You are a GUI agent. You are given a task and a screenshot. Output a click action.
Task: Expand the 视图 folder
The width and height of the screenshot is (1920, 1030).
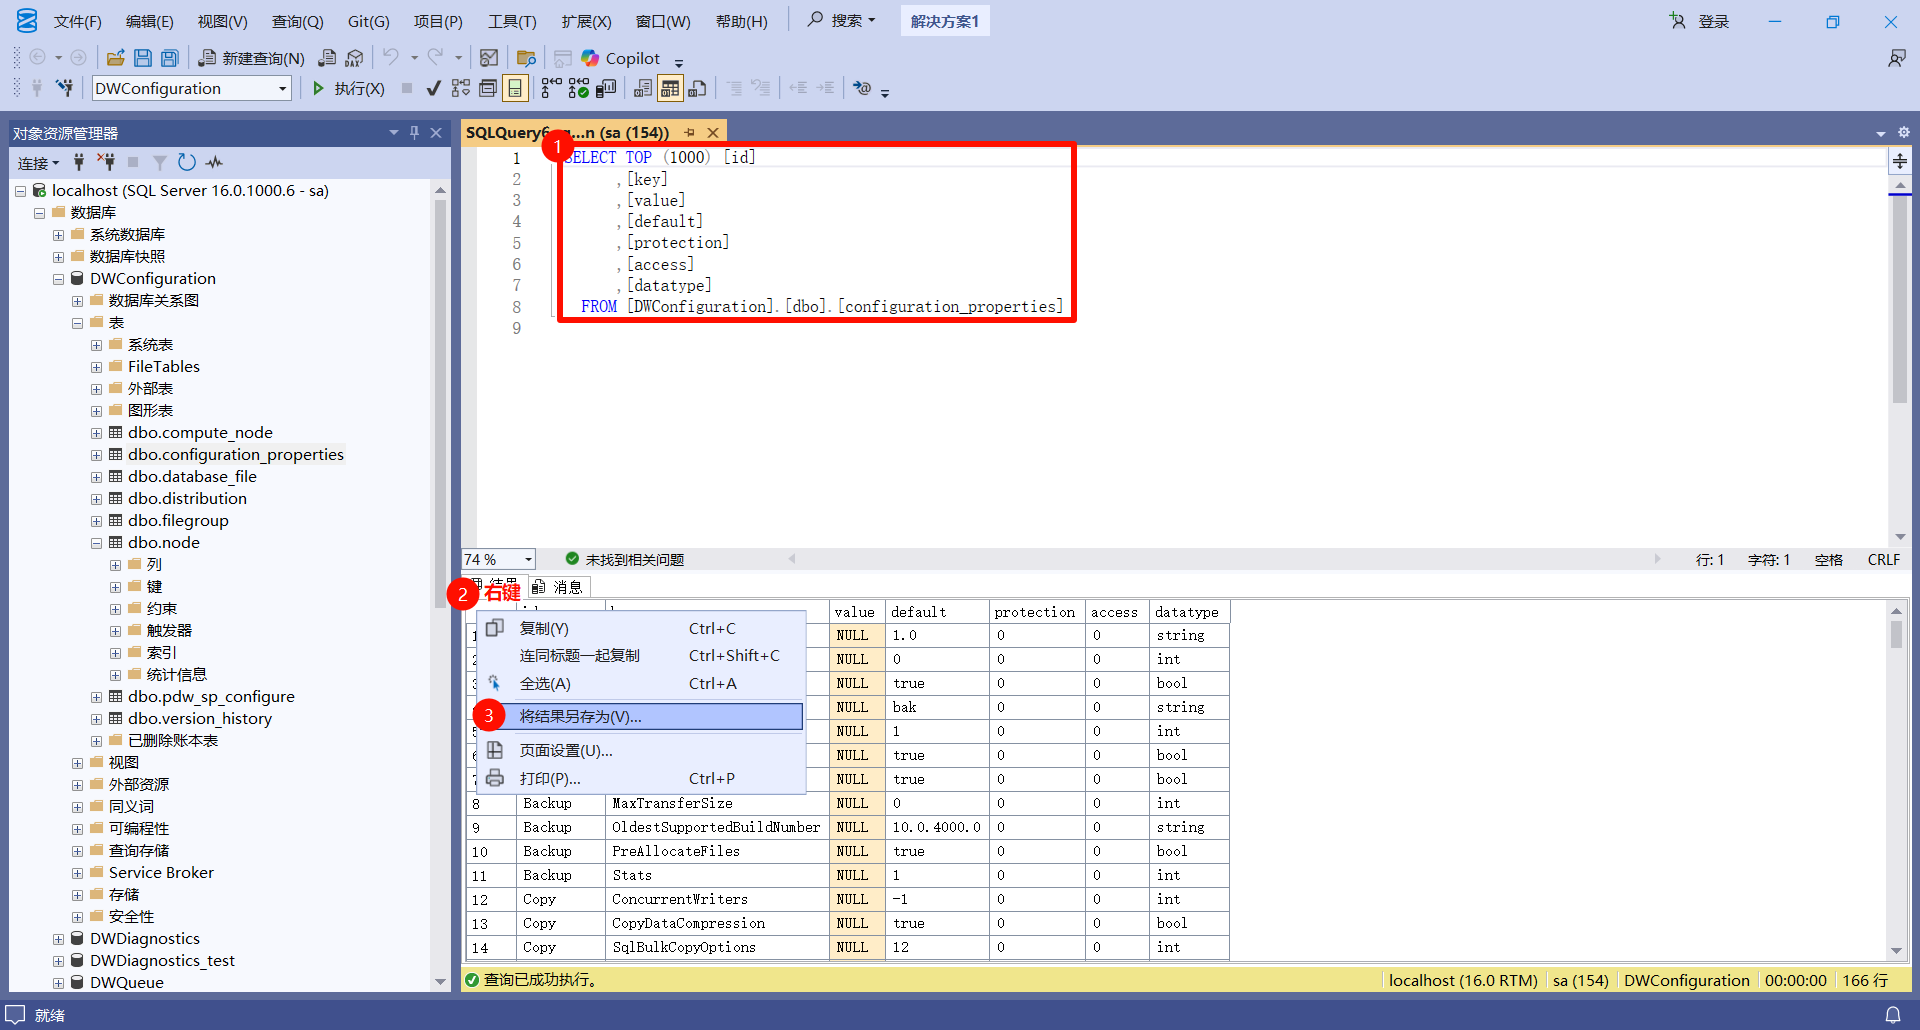coord(77,763)
